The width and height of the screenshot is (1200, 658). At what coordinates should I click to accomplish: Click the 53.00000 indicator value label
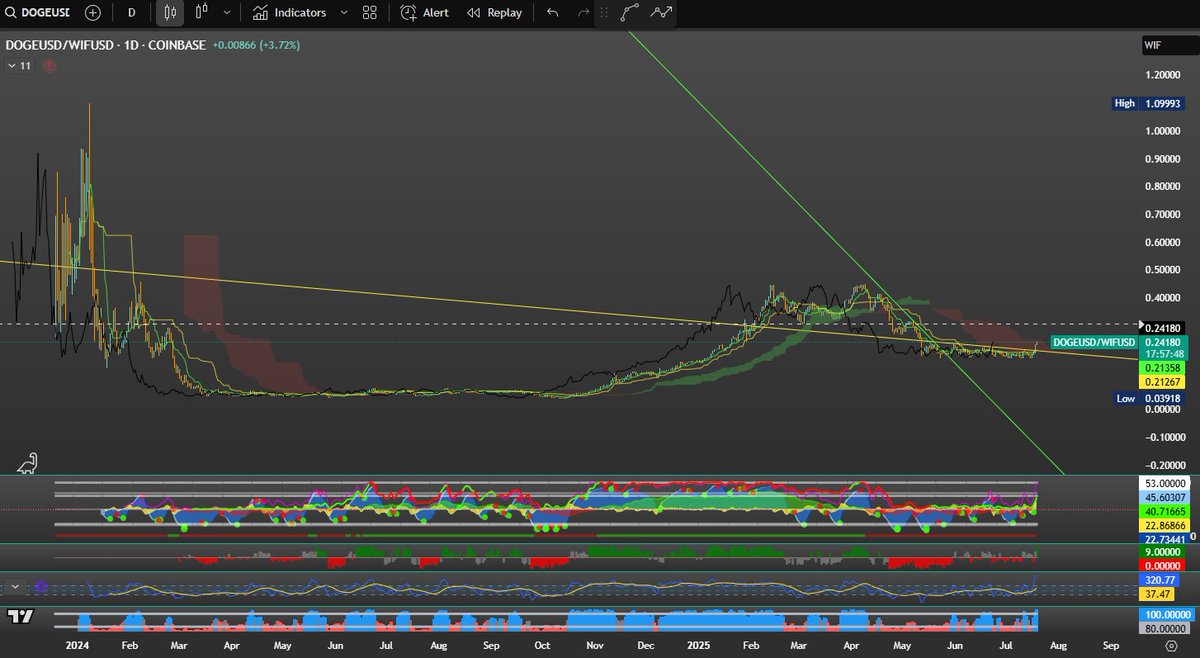point(1163,483)
